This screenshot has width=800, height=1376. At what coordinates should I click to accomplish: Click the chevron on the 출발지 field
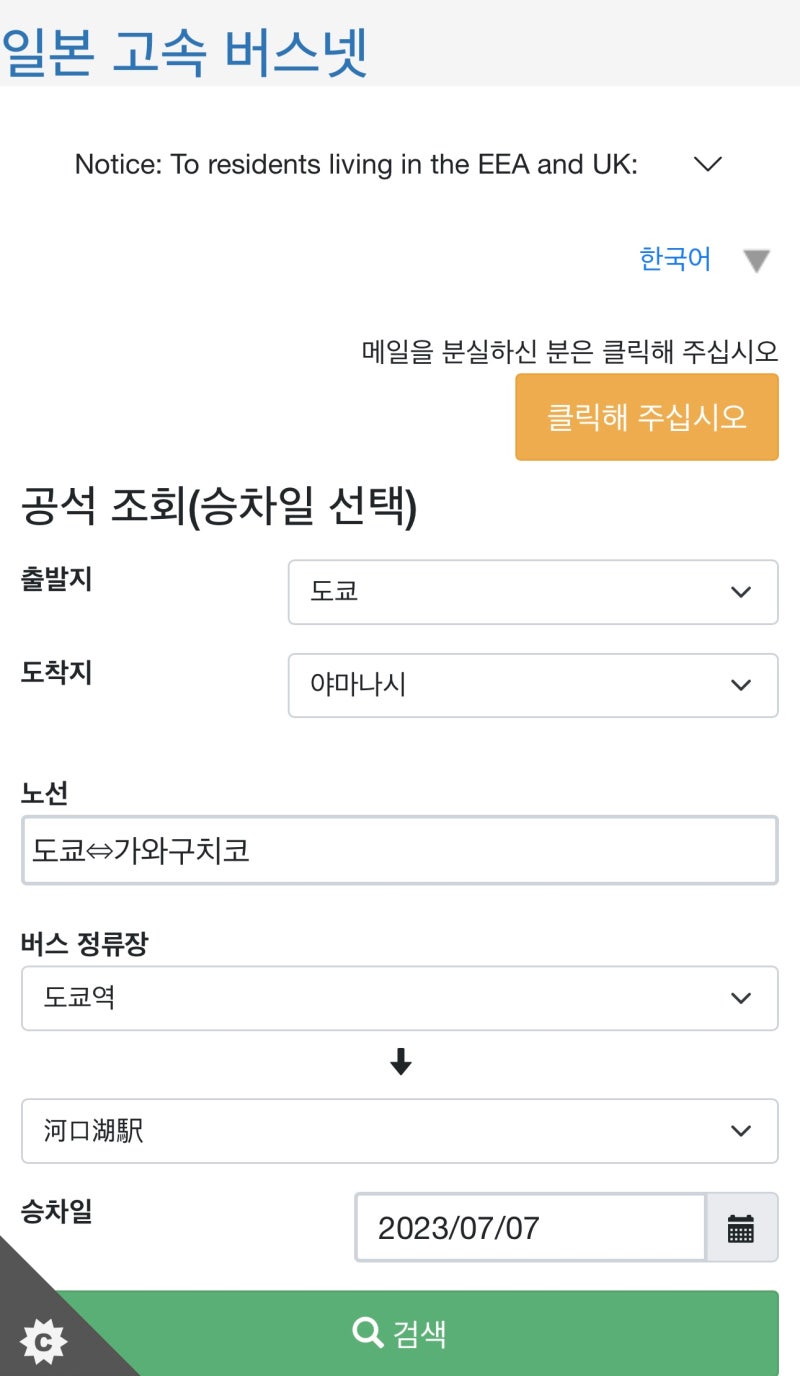(x=741, y=591)
